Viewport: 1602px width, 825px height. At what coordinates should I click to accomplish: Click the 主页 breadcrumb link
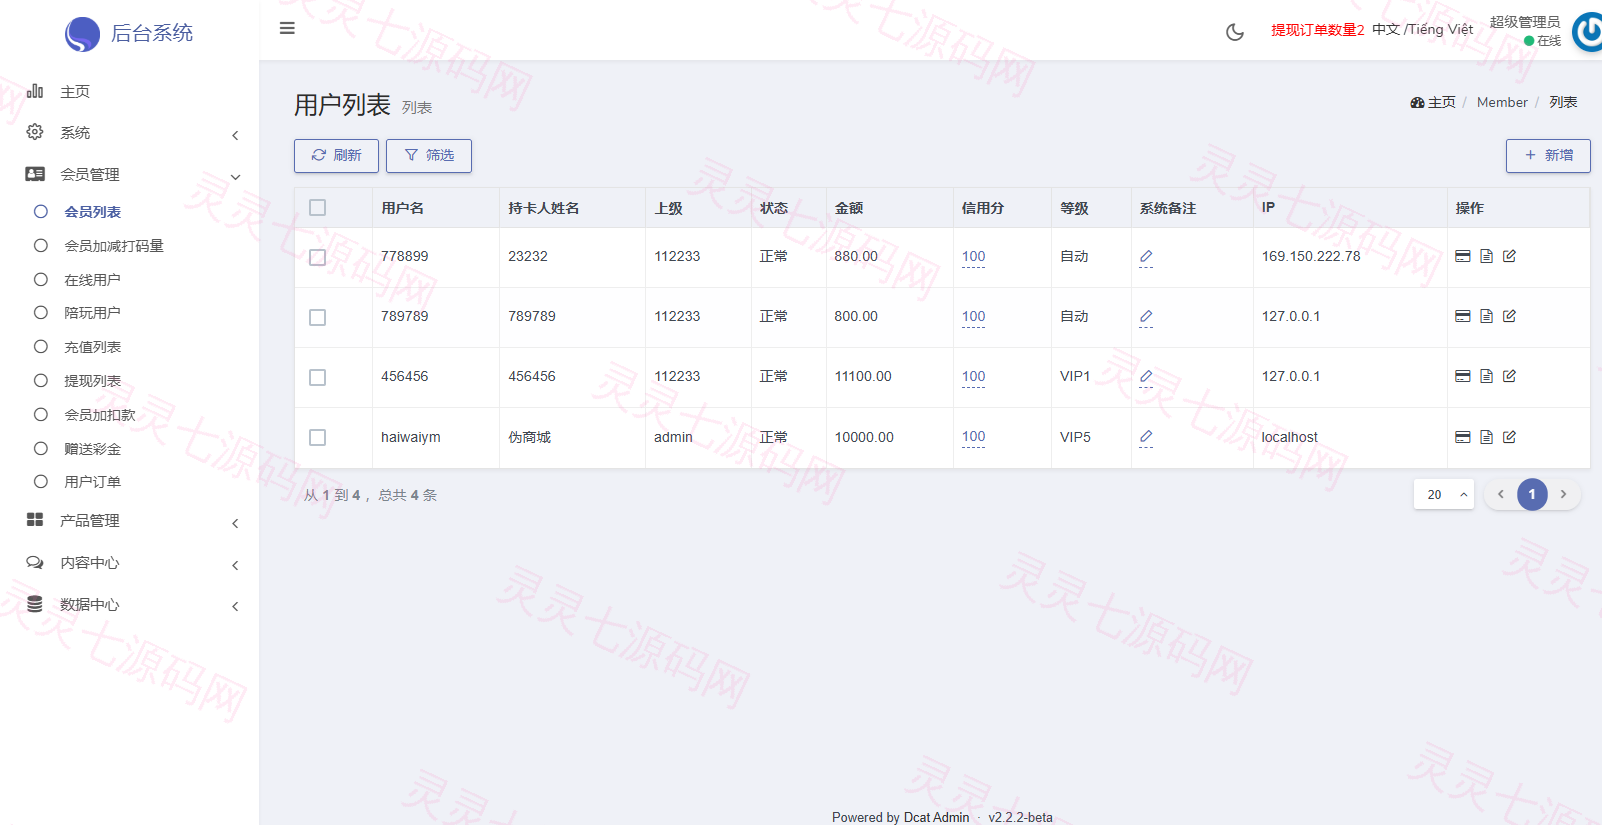[x=1433, y=102]
